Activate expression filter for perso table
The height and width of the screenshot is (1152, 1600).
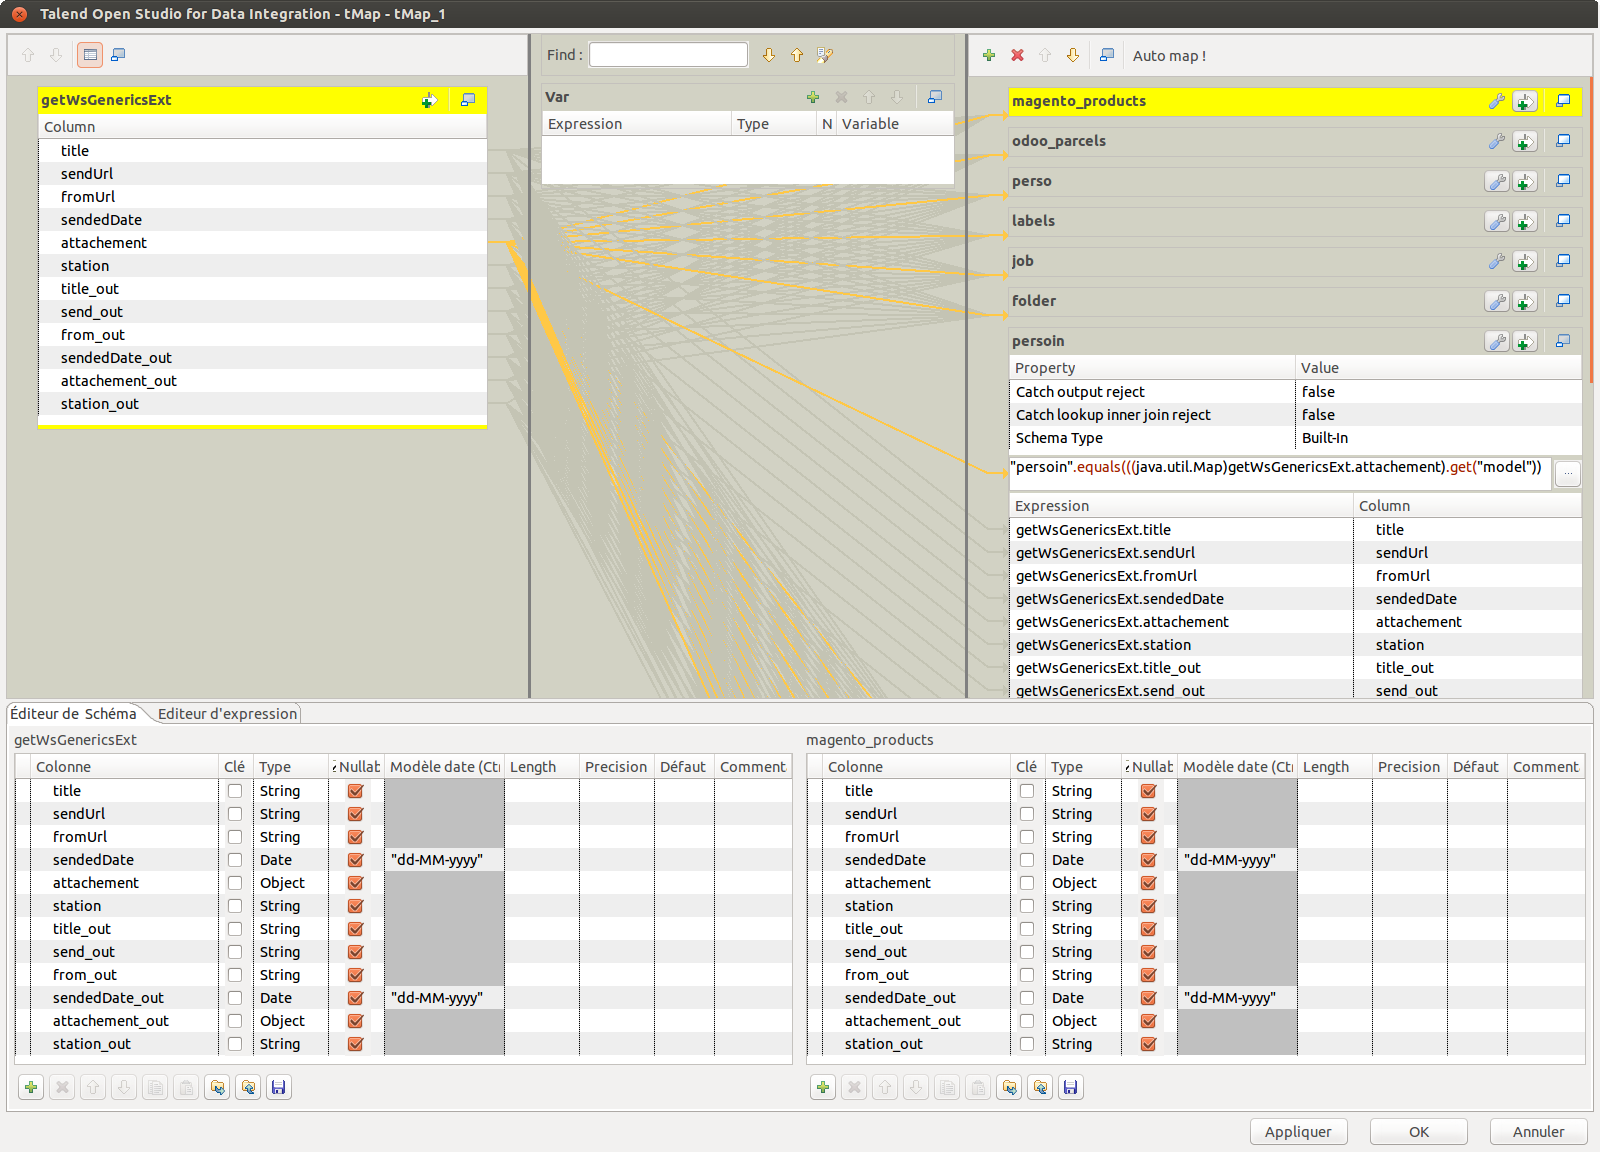(1525, 181)
